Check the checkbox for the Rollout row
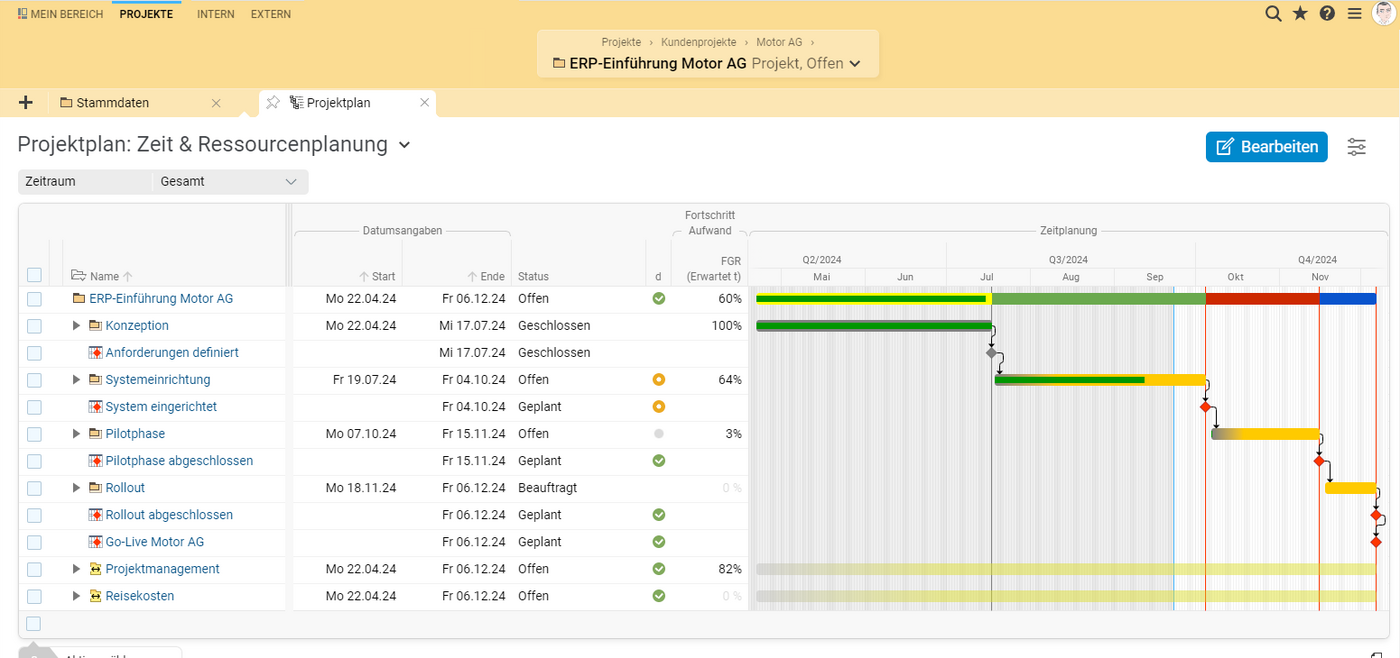 click(x=34, y=487)
